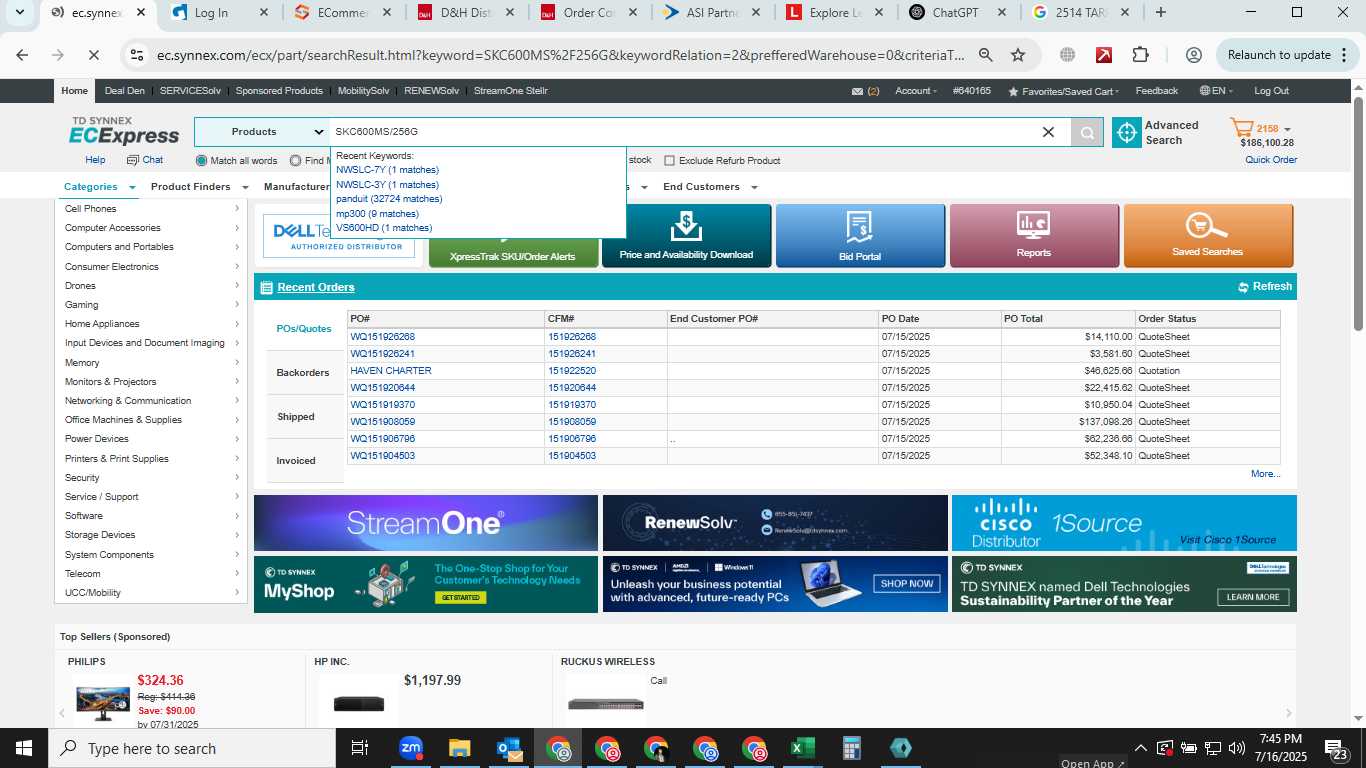
Task: Open Price and Availability Download tile
Action: [686, 236]
